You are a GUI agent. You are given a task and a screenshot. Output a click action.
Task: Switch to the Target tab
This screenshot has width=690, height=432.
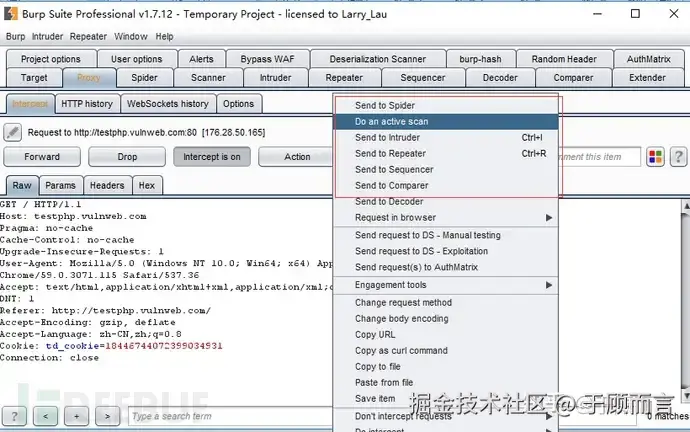[x=34, y=78]
